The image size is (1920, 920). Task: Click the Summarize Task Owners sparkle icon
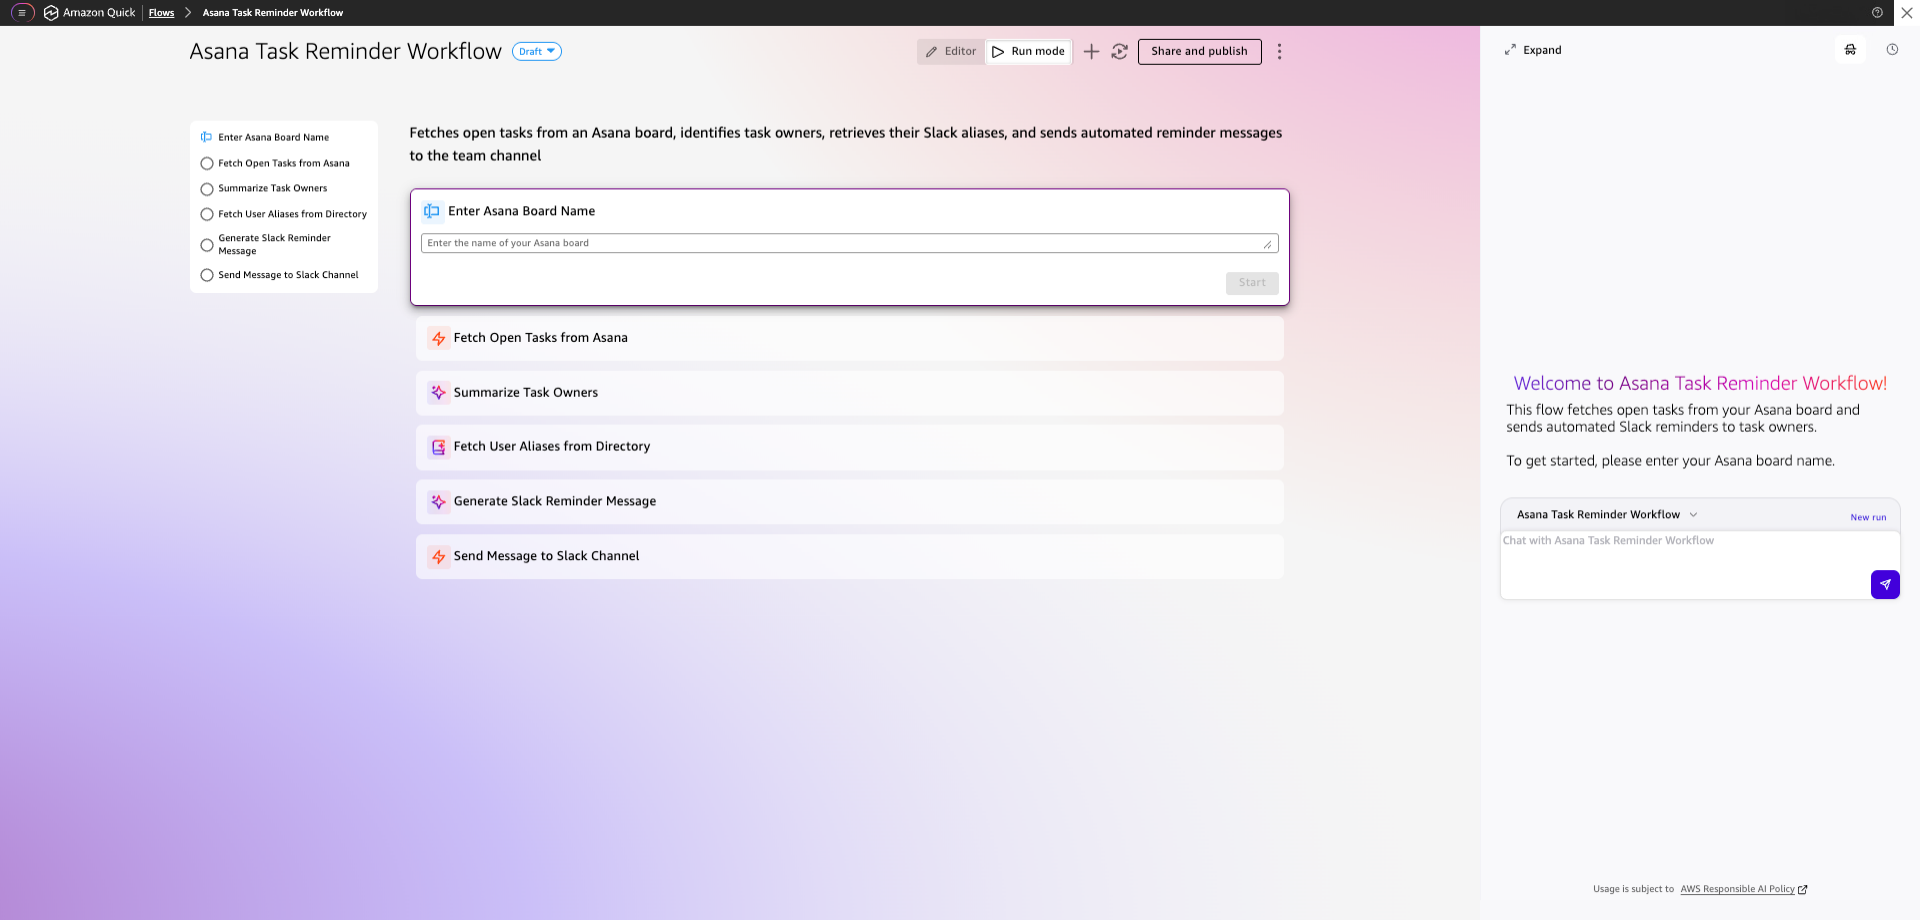tap(438, 393)
